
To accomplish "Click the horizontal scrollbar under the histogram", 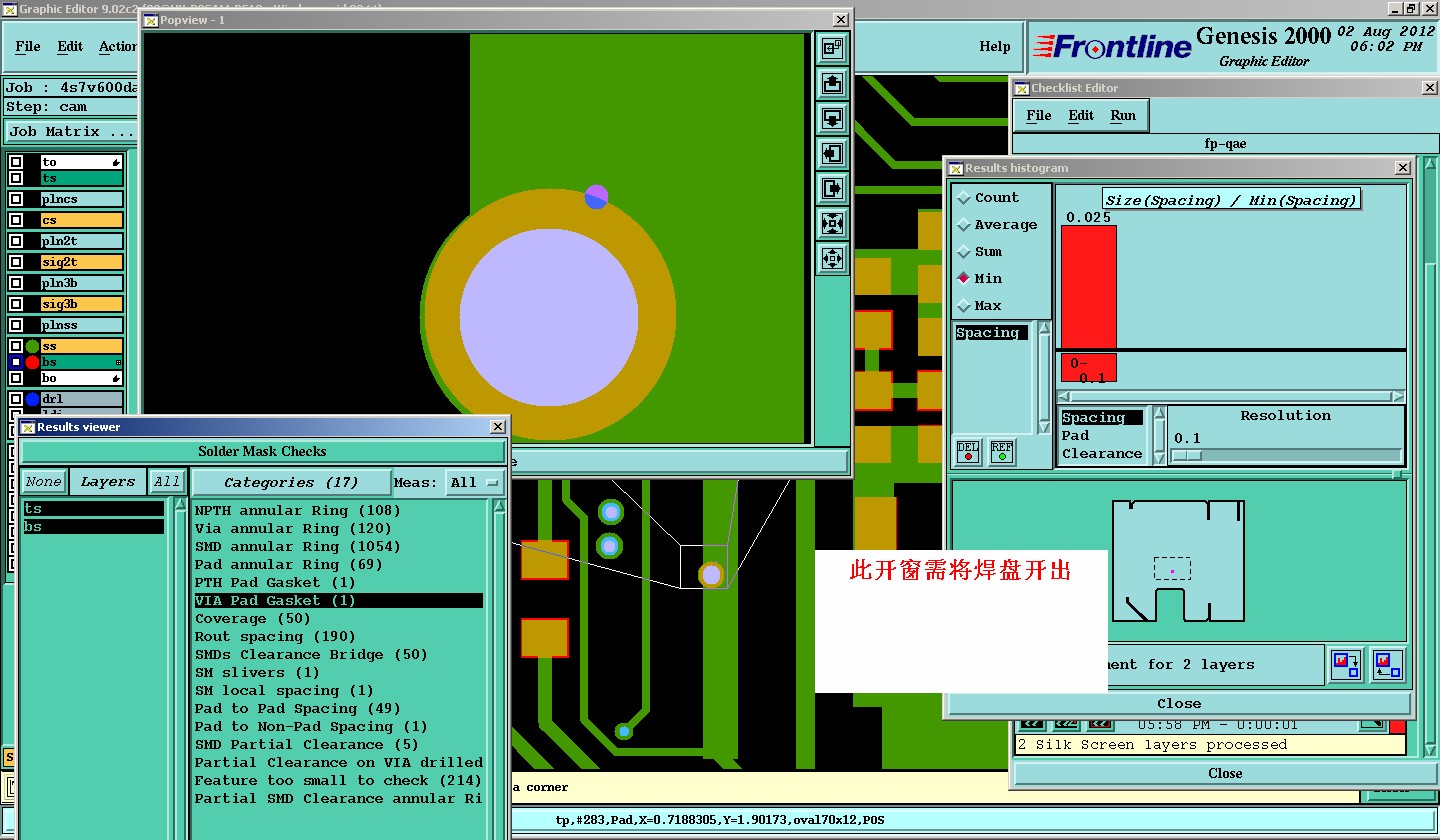I will [x=1232, y=396].
